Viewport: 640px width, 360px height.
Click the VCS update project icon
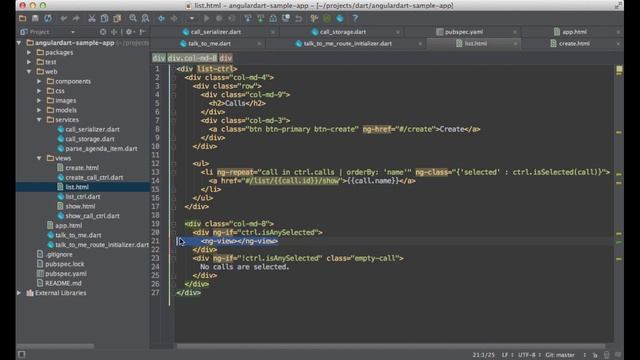click(247, 18)
